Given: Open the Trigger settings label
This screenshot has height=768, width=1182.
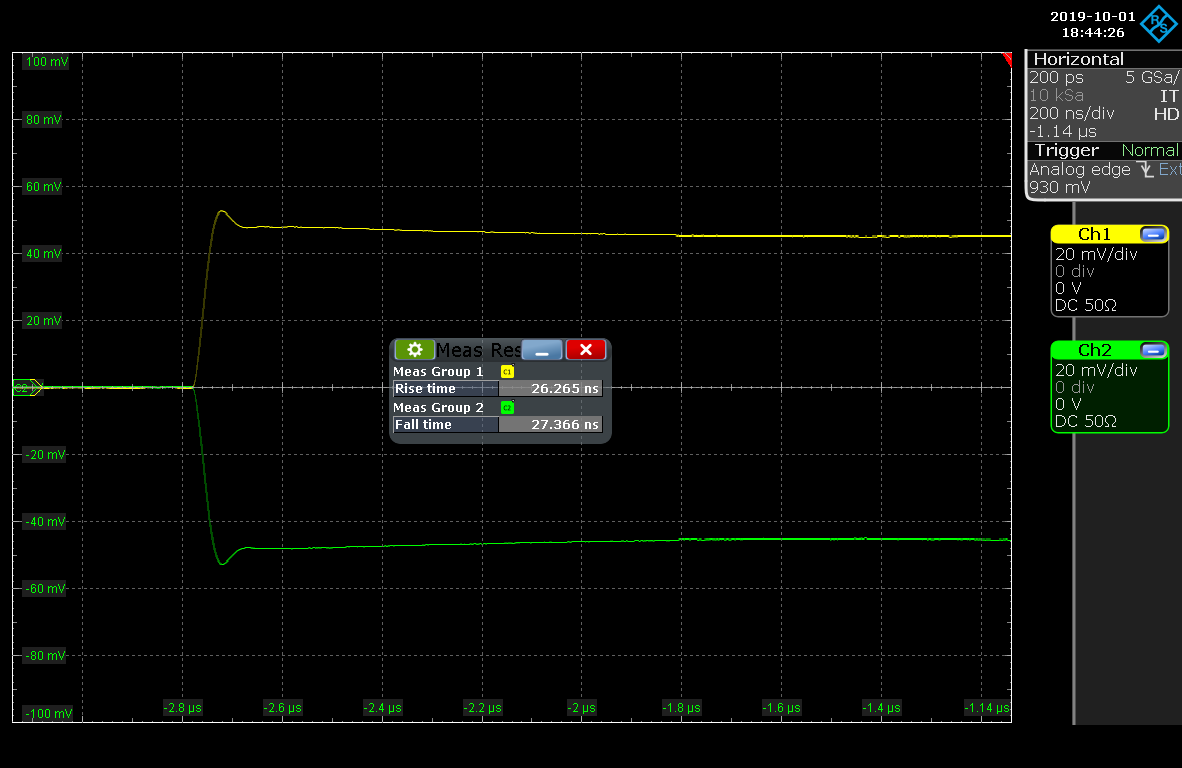Looking at the screenshot, I should click(1067, 150).
